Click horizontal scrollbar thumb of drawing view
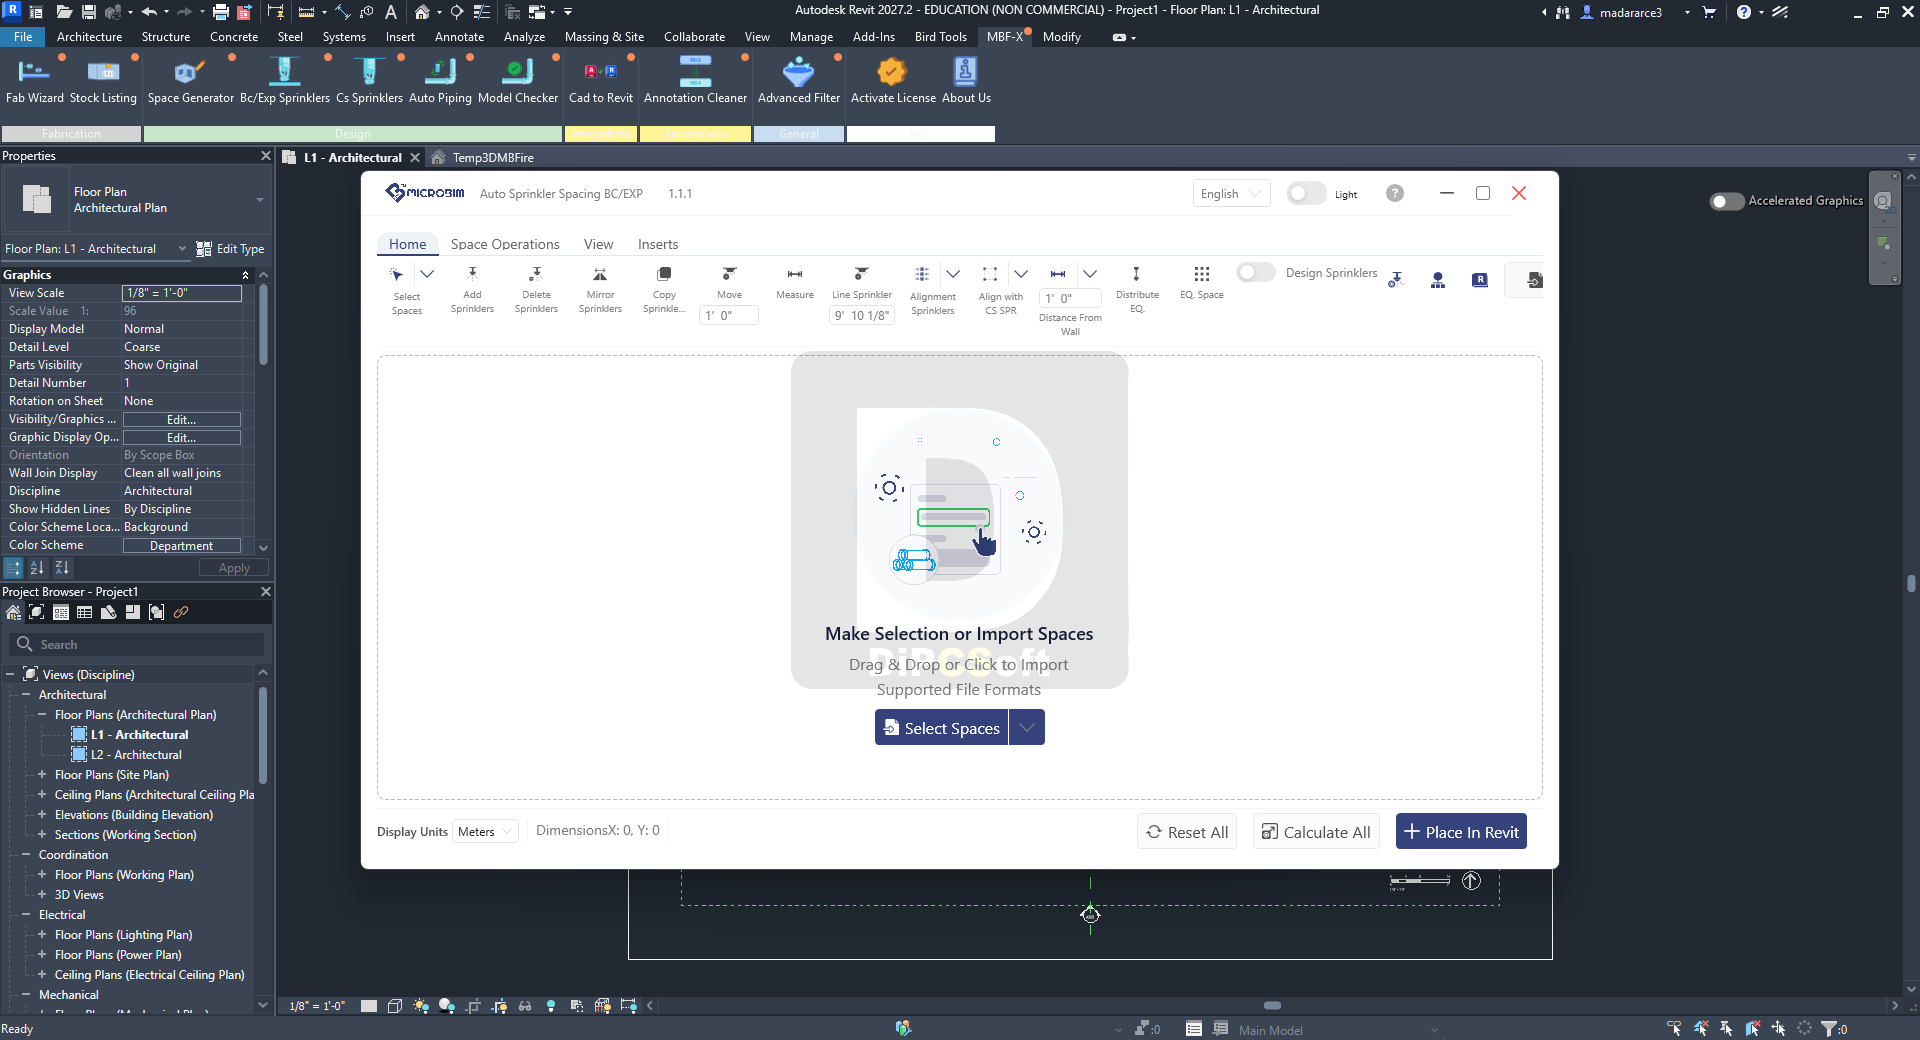This screenshot has width=1920, height=1040. pyautogui.click(x=1272, y=1006)
